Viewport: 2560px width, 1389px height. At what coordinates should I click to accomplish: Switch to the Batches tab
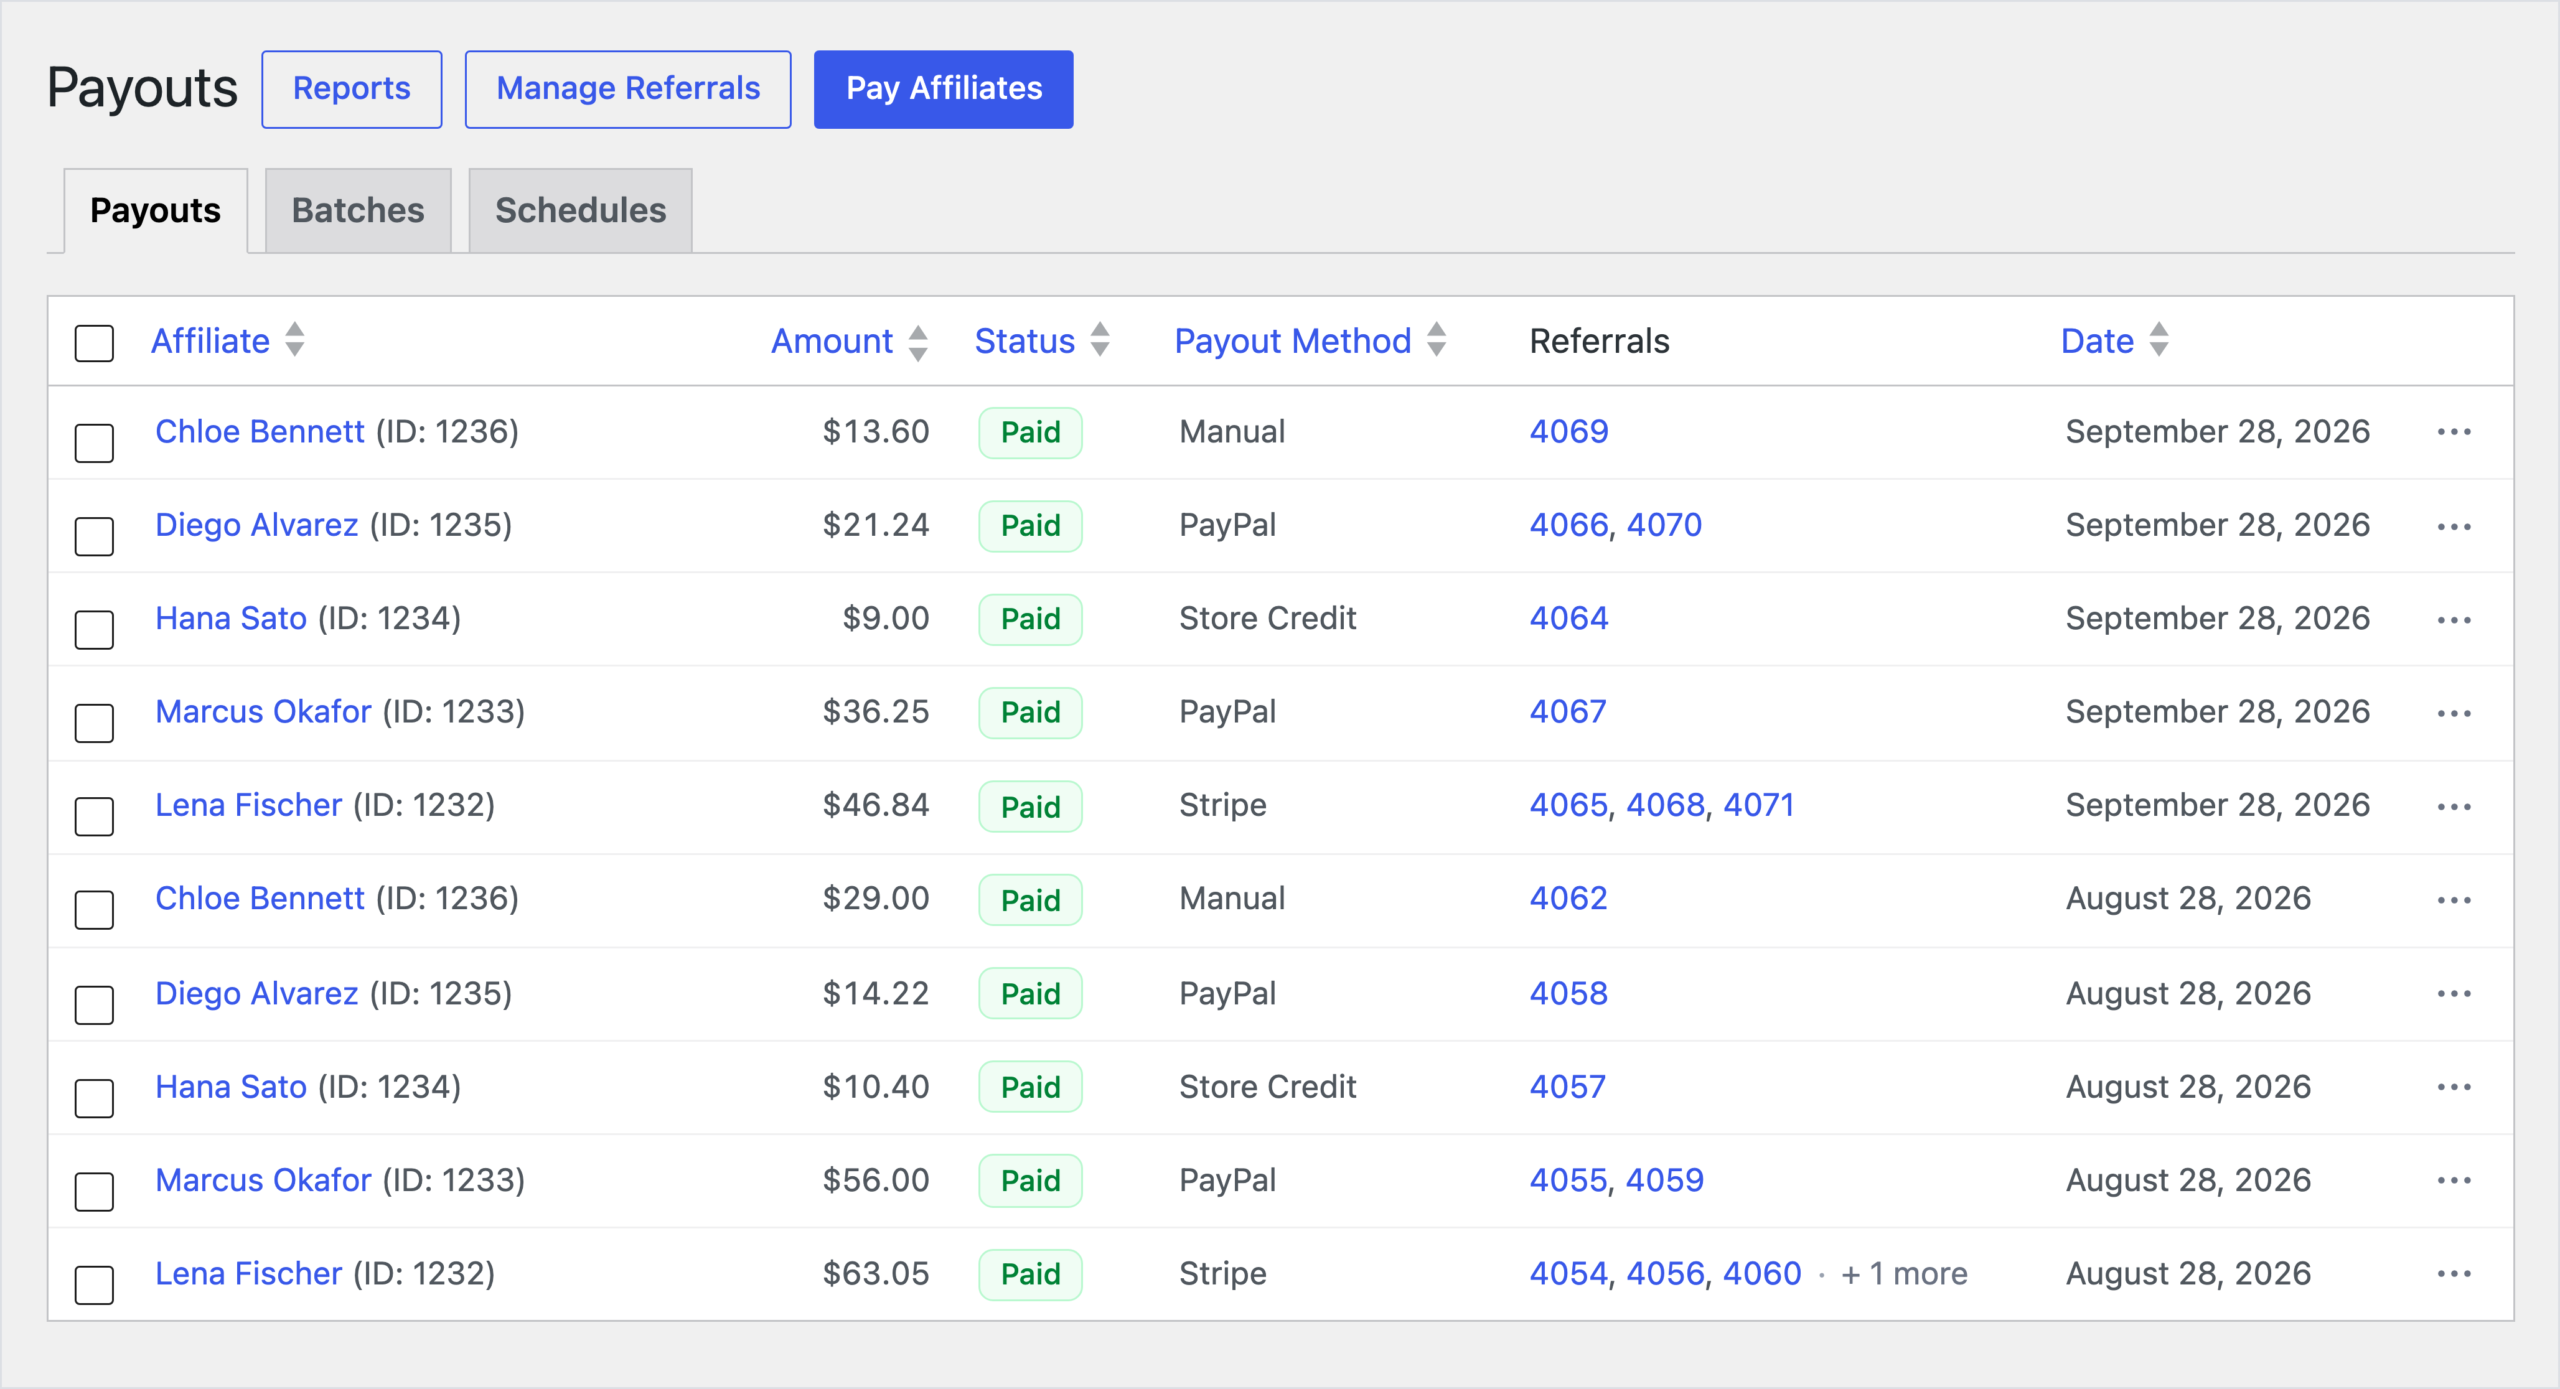pos(358,210)
